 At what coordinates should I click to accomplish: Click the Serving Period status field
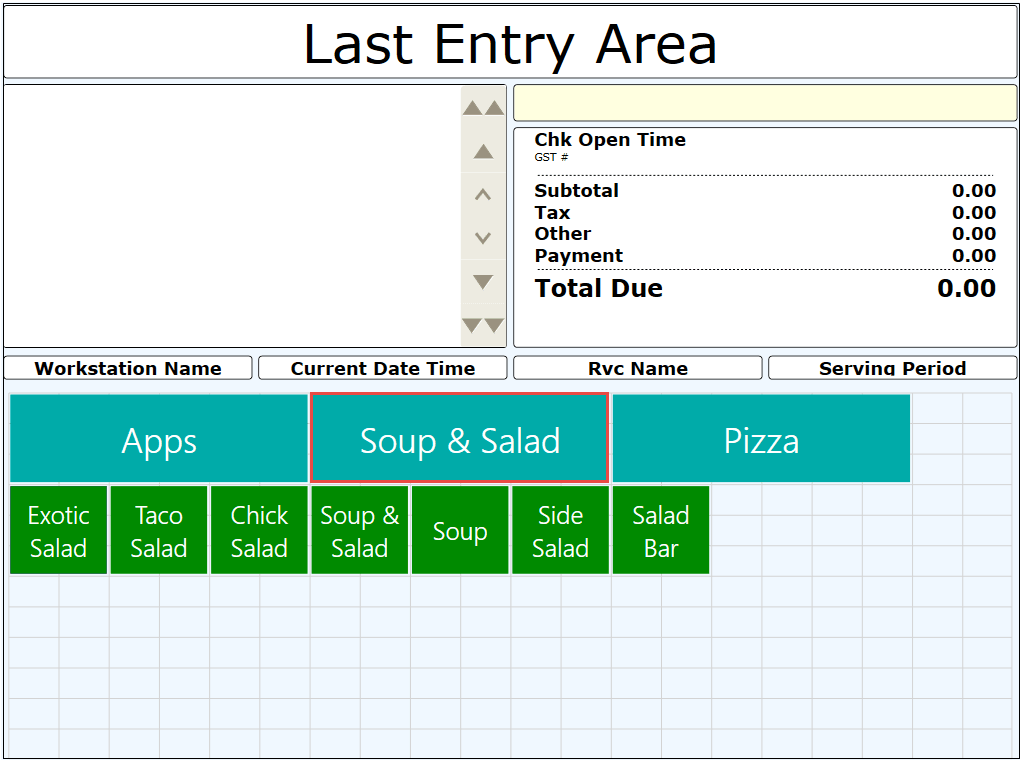[x=892, y=368]
